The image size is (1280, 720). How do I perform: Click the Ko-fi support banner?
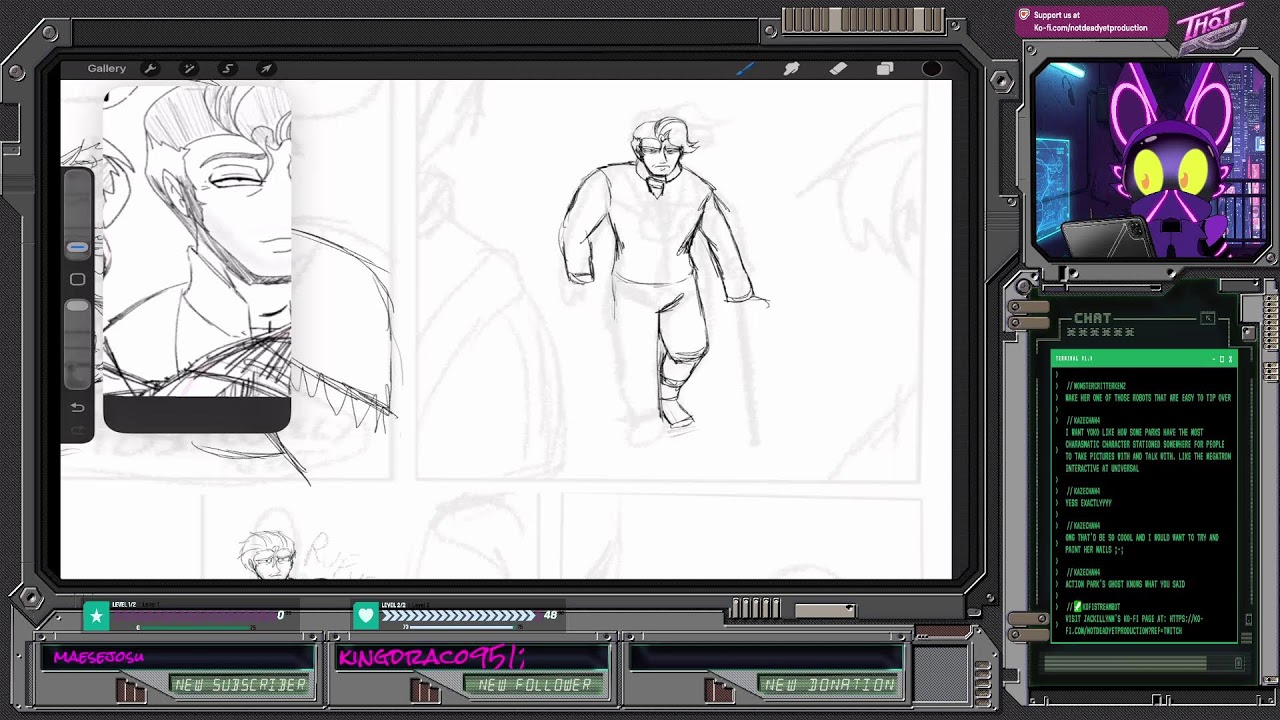1091,21
